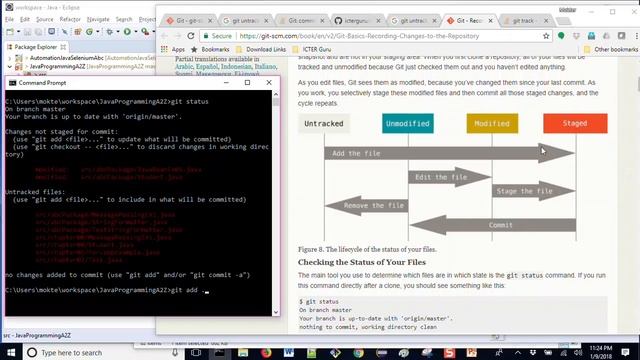
Task: Open the Indonesian translation link
Action: [x=236, y=67]
